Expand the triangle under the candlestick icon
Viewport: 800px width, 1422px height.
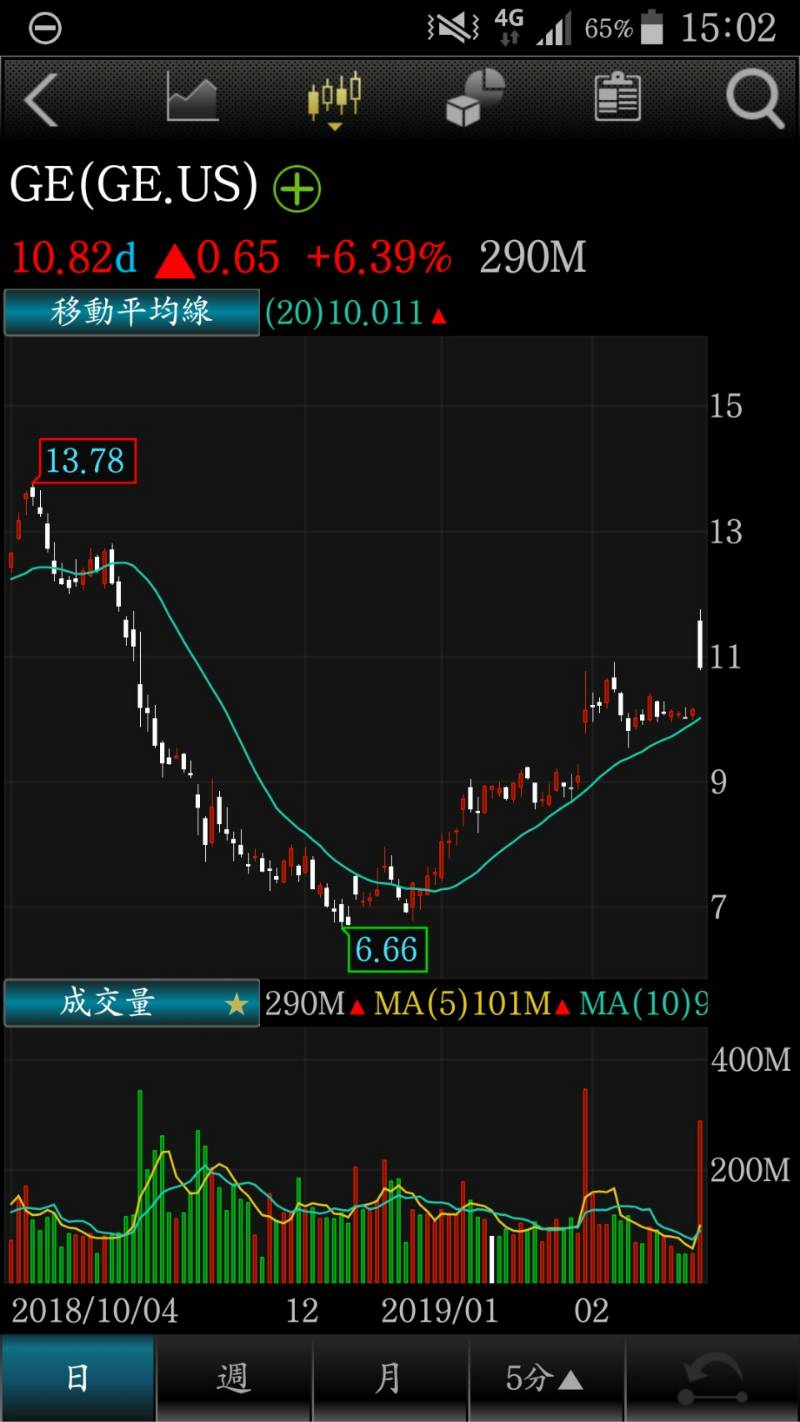pyautogui.click(x=334, y=126)
